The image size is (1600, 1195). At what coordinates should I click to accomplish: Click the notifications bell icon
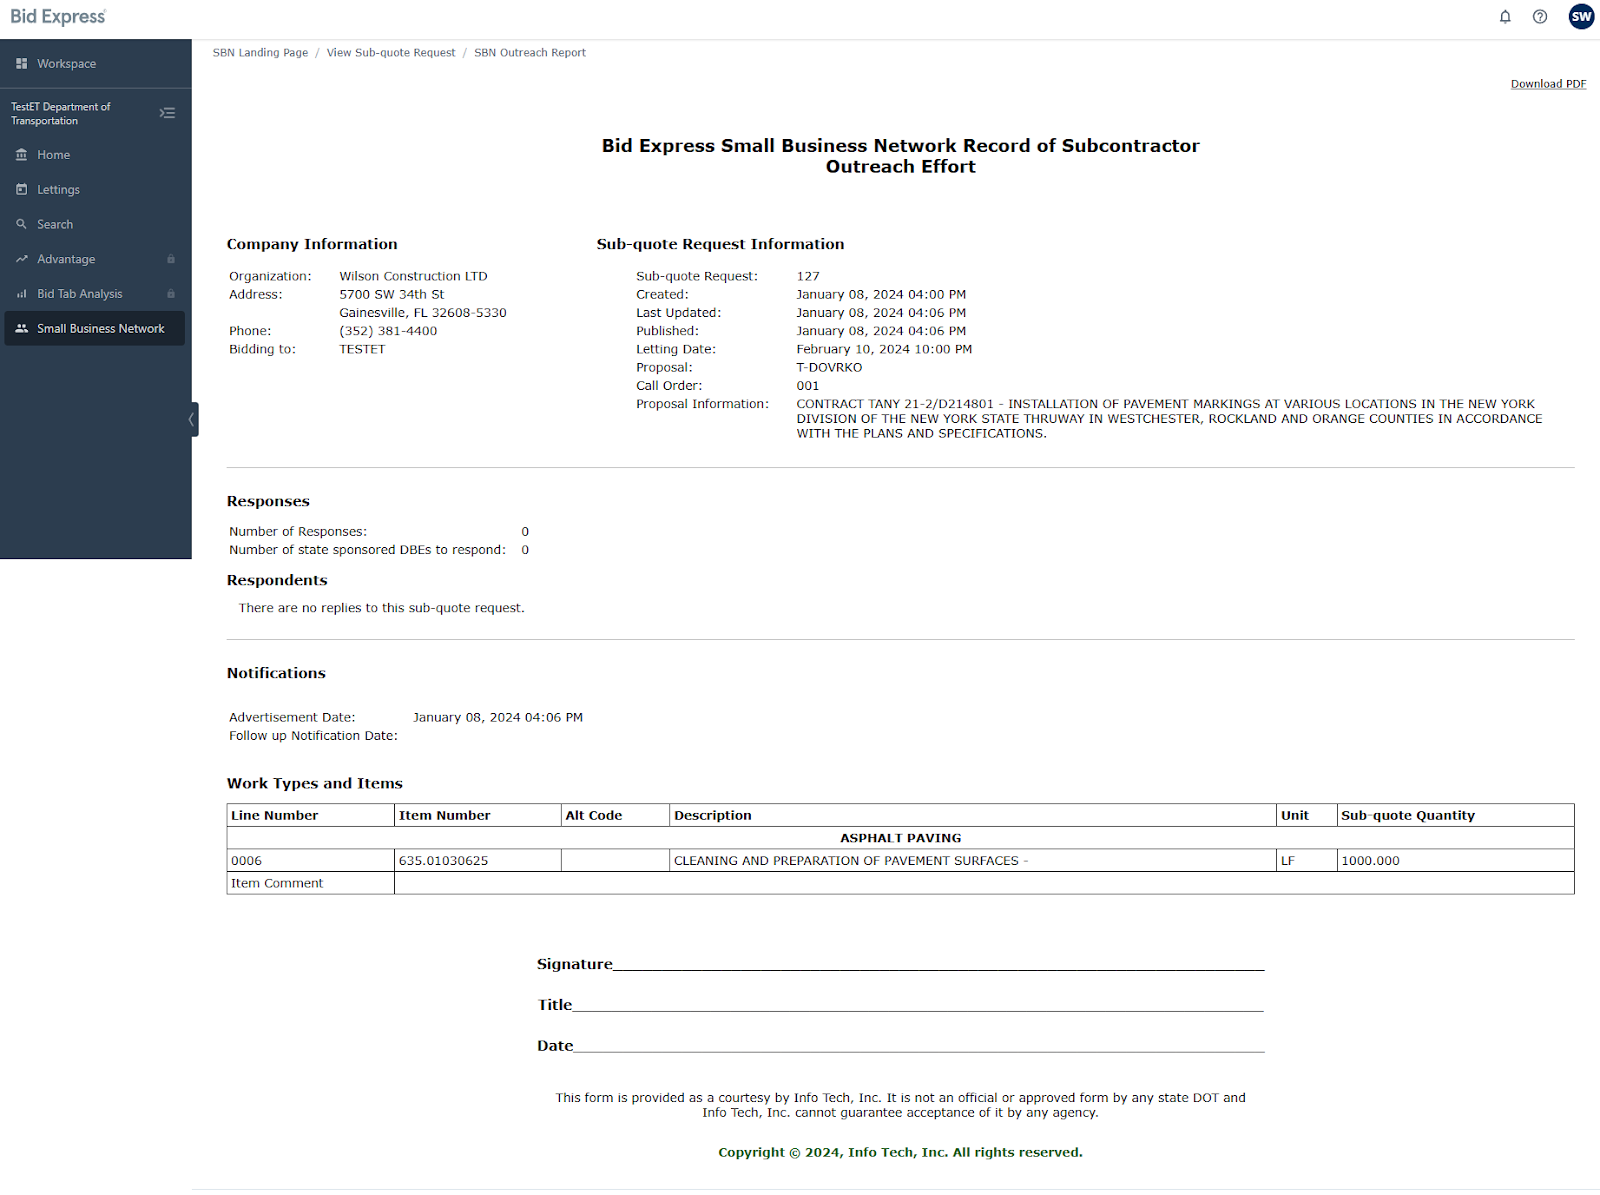tap(1505, 17)
